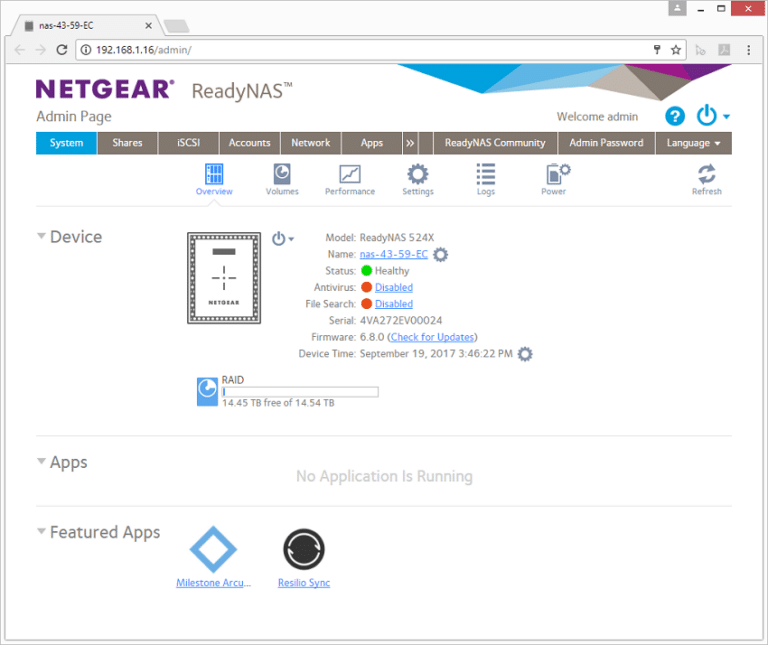768x645 pixels.
Task: Switch to the Shares tab
Action: (127, 143)
